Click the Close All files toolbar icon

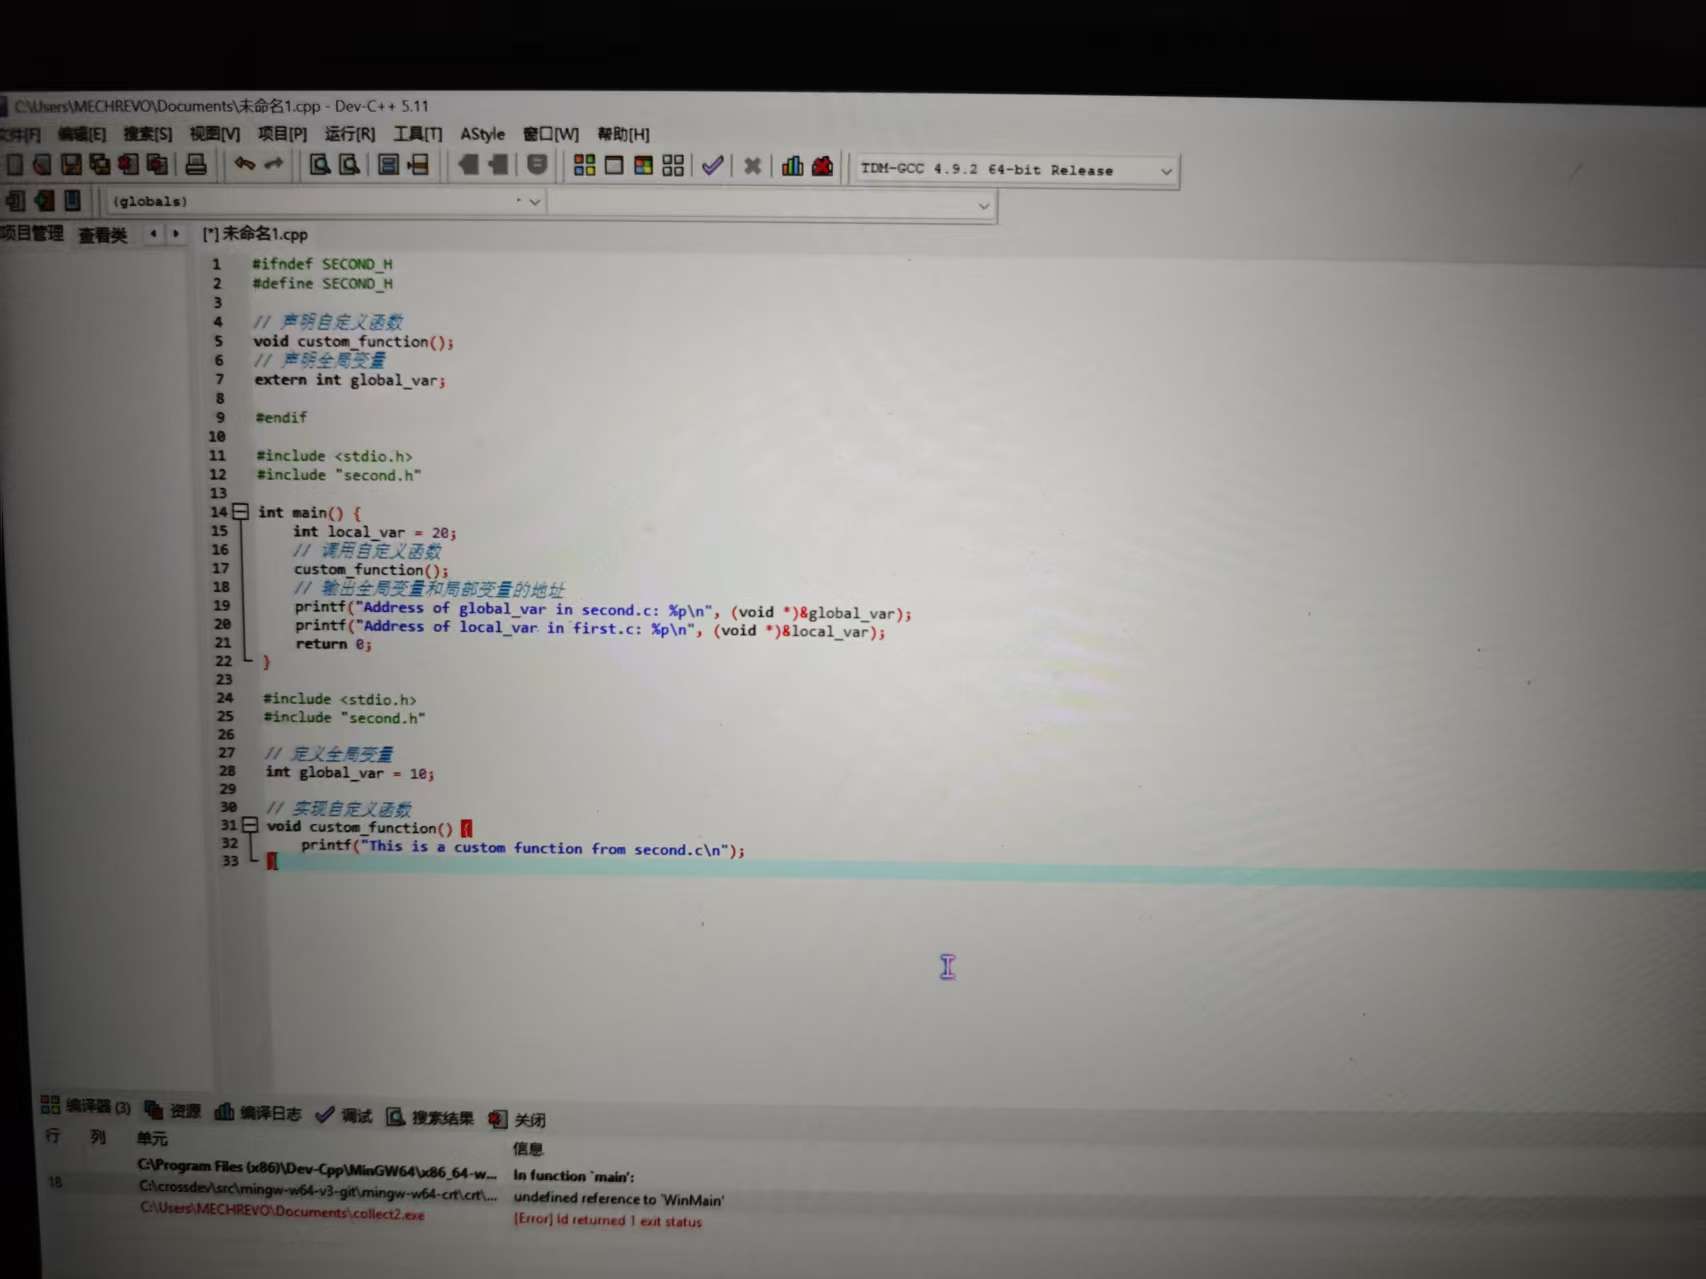click(157, 164)
